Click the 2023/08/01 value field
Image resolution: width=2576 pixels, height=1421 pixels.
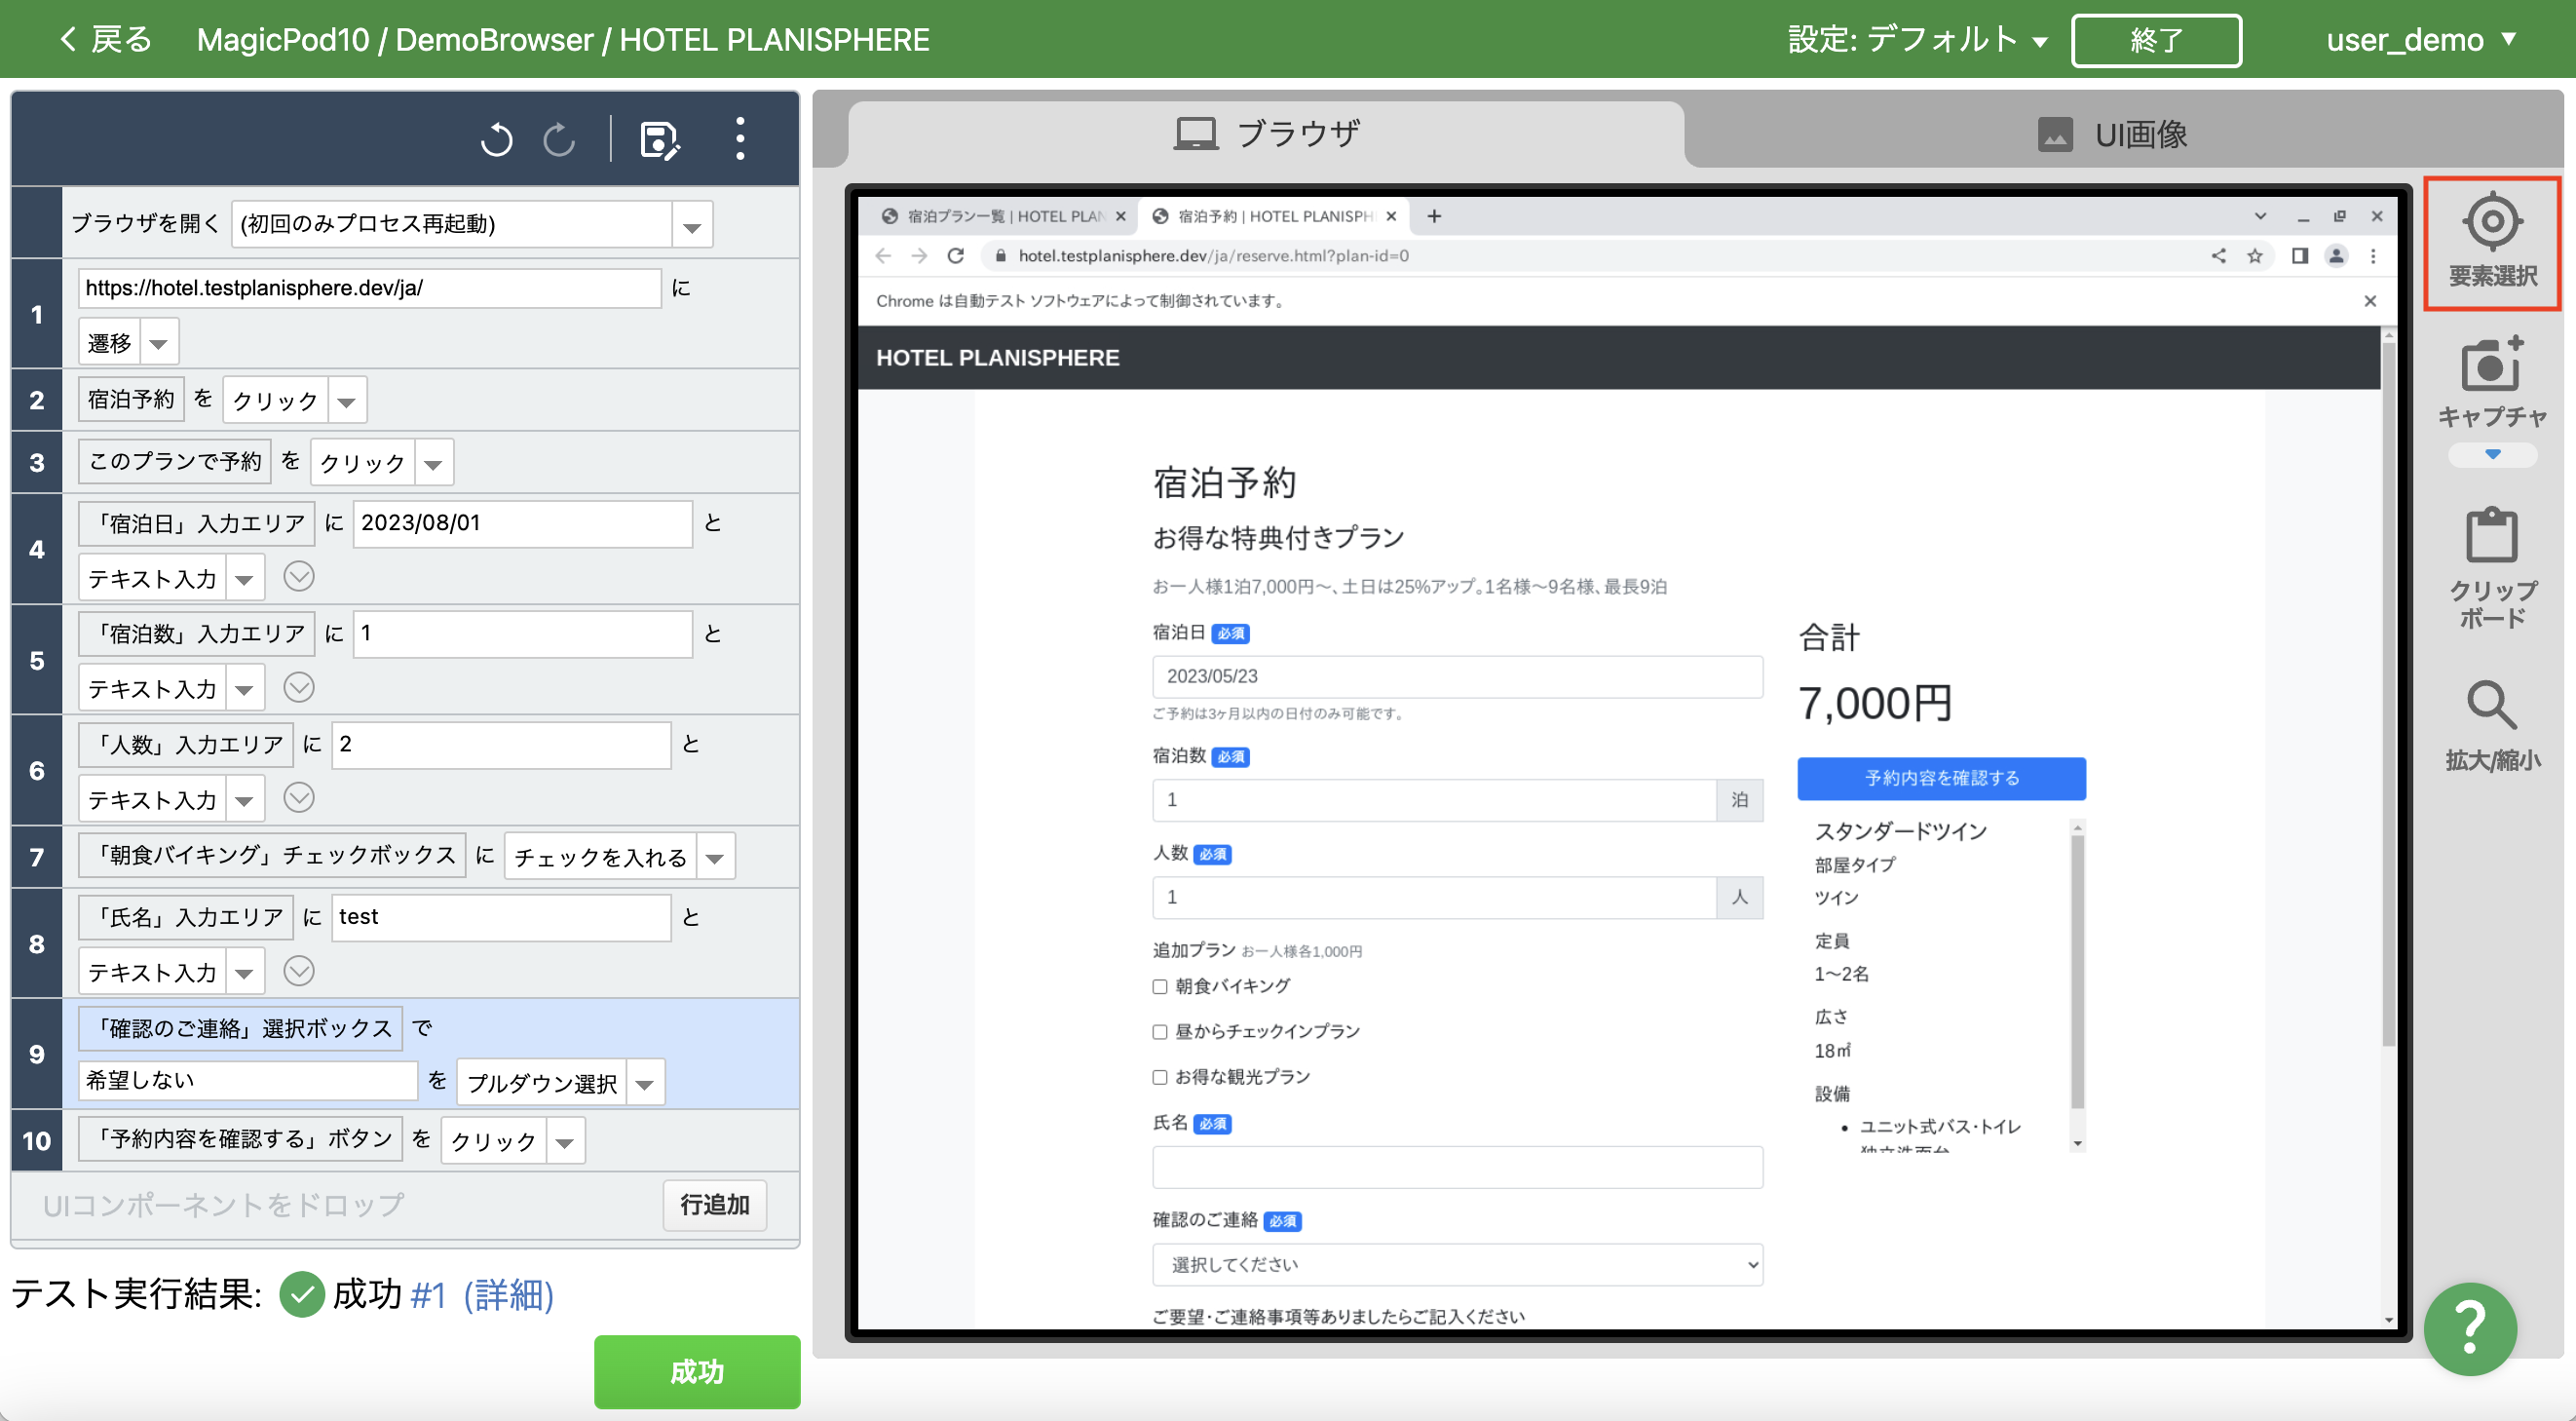tap(522, 523)
